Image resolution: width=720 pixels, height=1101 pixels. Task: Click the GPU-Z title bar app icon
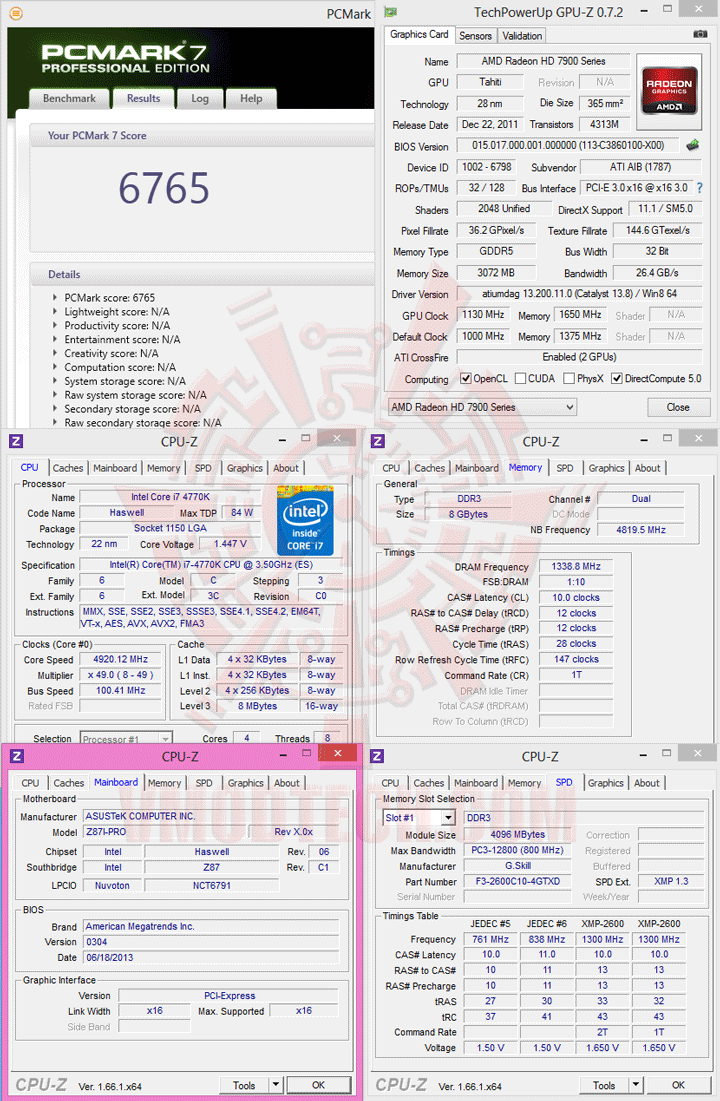pyautogui.click(x=391, y=12)
